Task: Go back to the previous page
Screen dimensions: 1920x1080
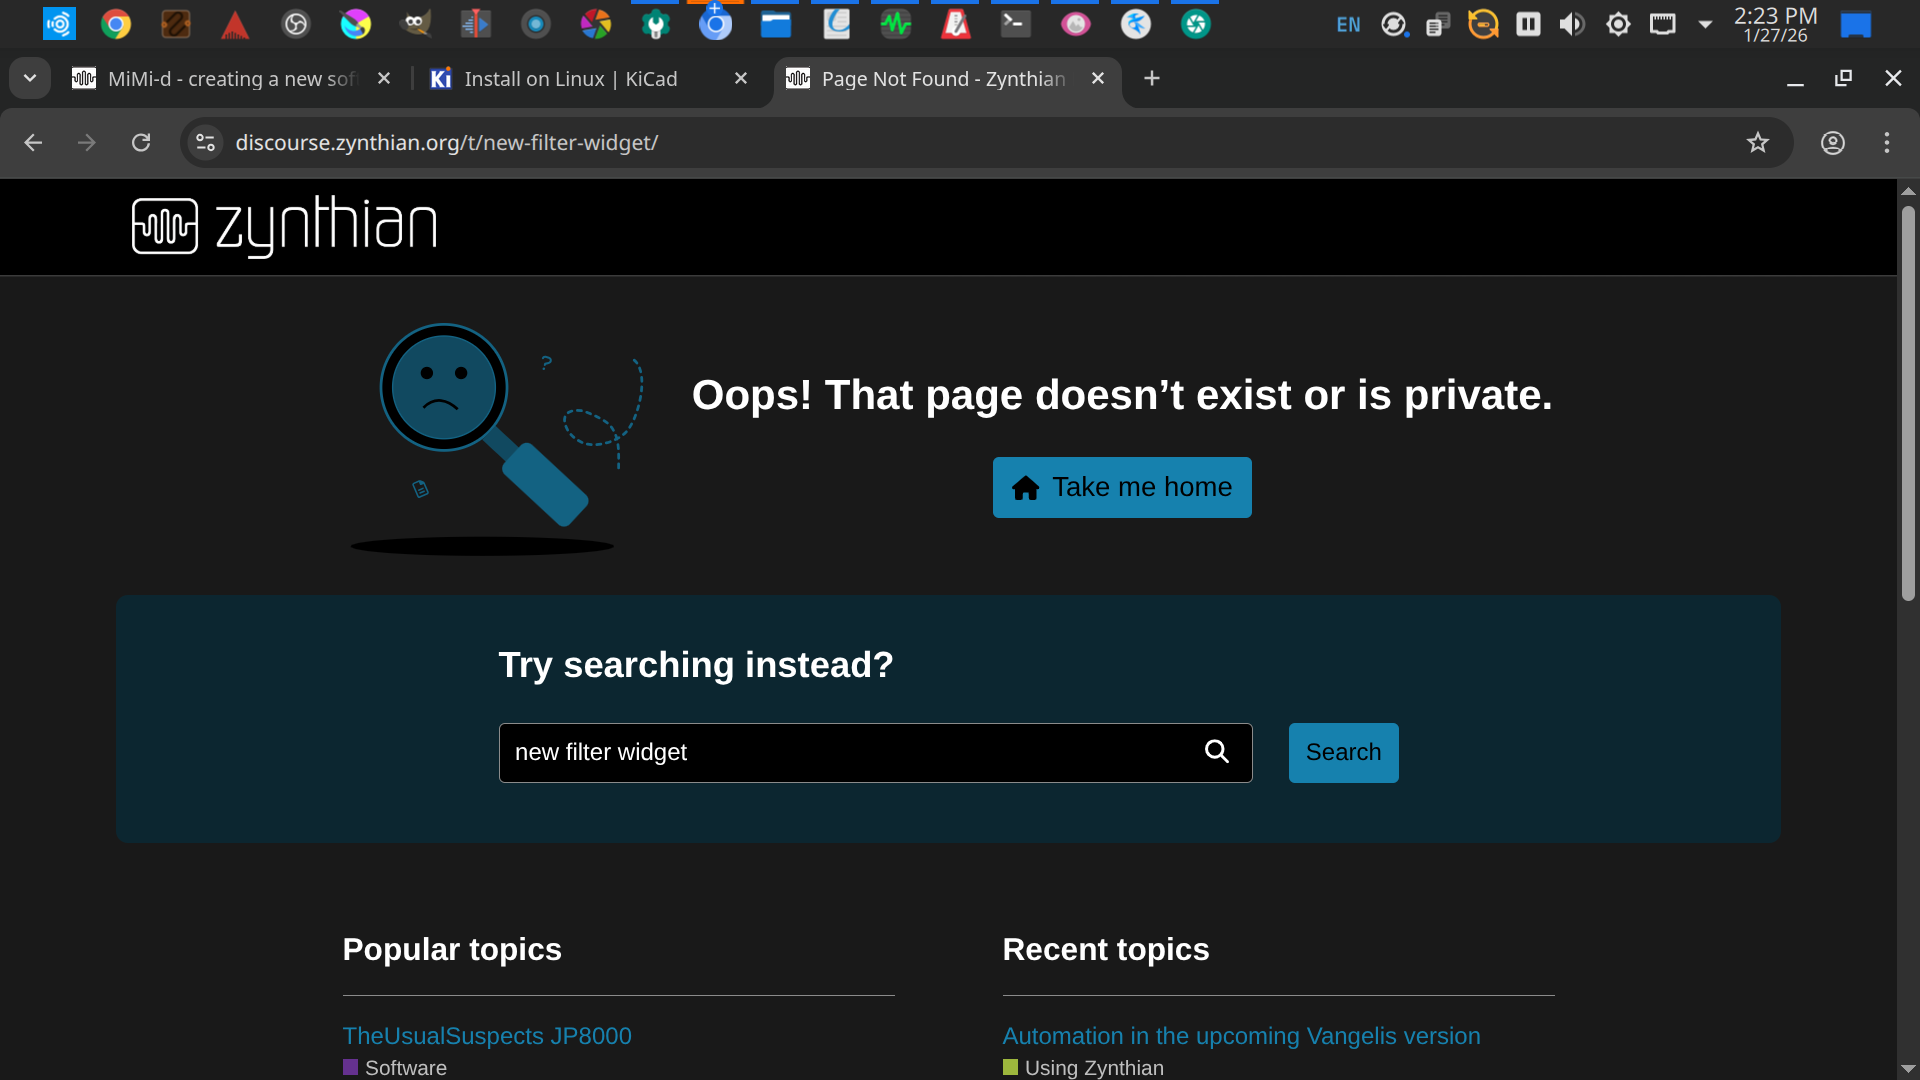Action: click(x=33, y=143)
